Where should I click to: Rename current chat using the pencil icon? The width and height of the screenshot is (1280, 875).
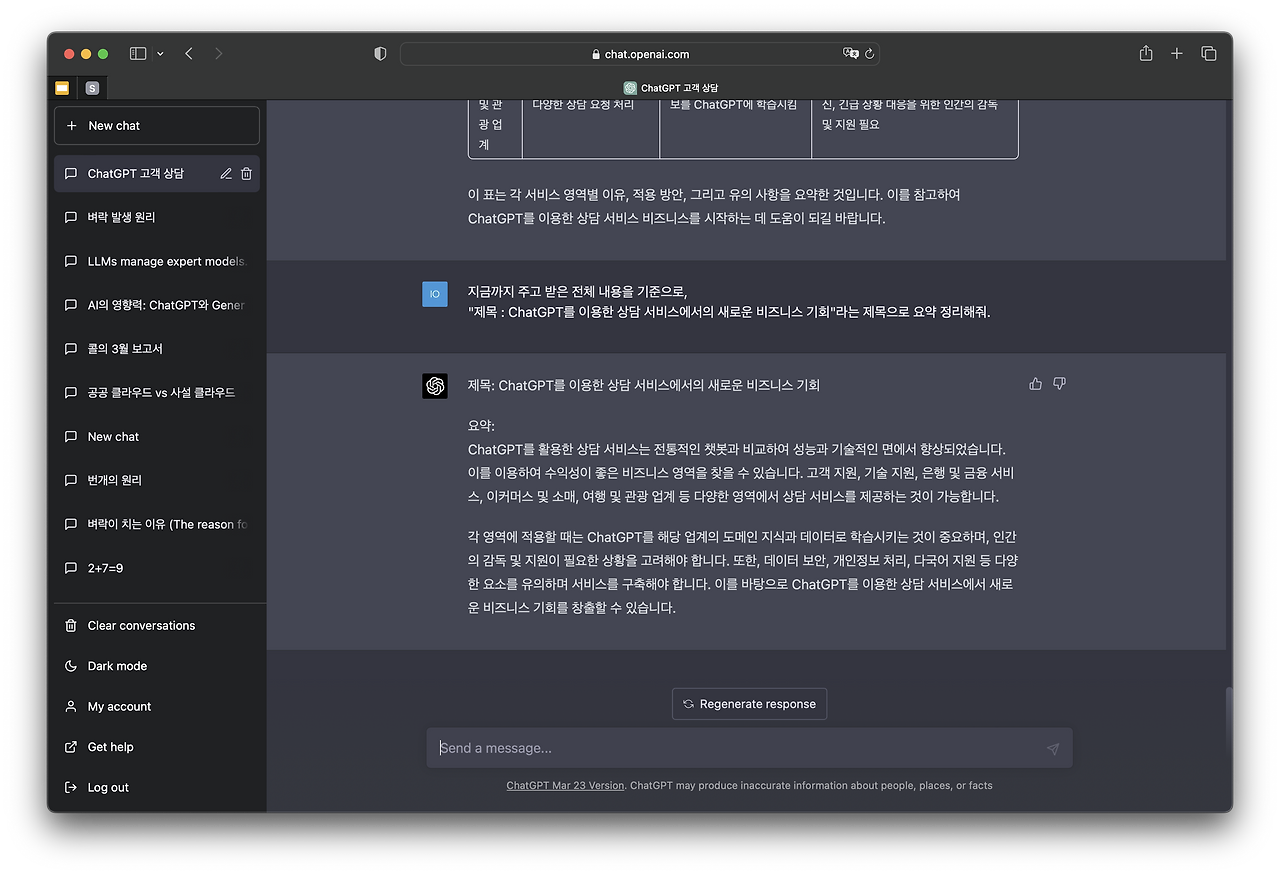(x=226, y=173)
